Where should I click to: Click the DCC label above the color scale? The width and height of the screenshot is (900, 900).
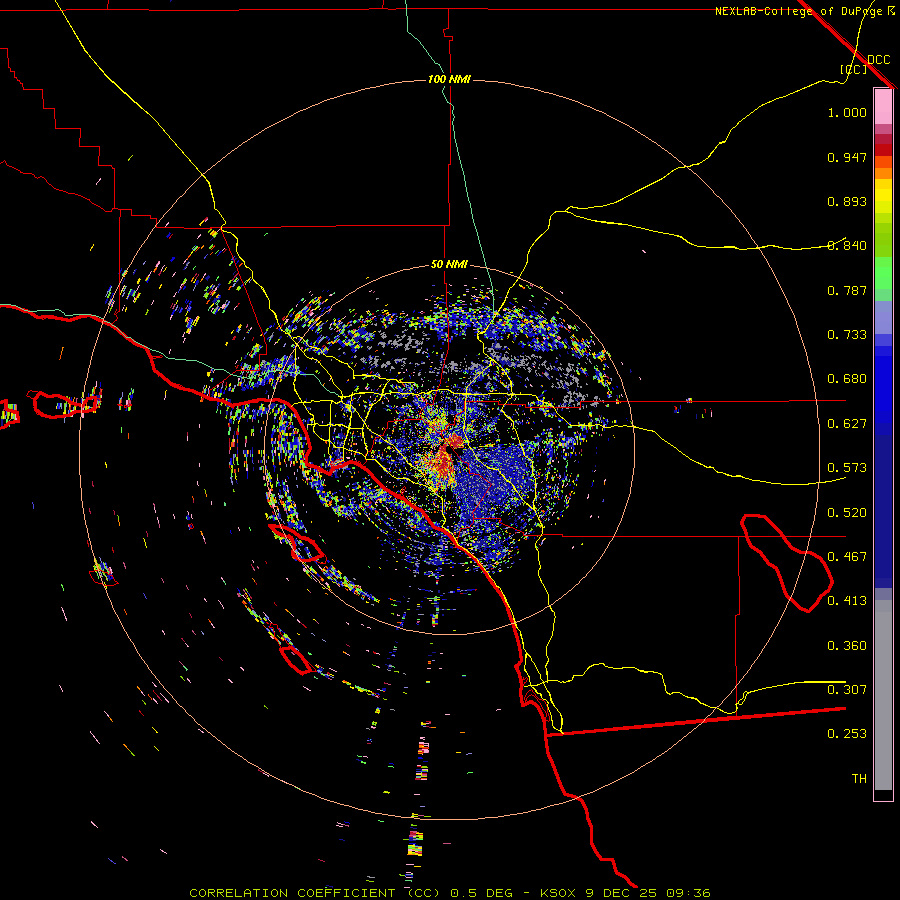pyautogui.click(x=878, y=60)
